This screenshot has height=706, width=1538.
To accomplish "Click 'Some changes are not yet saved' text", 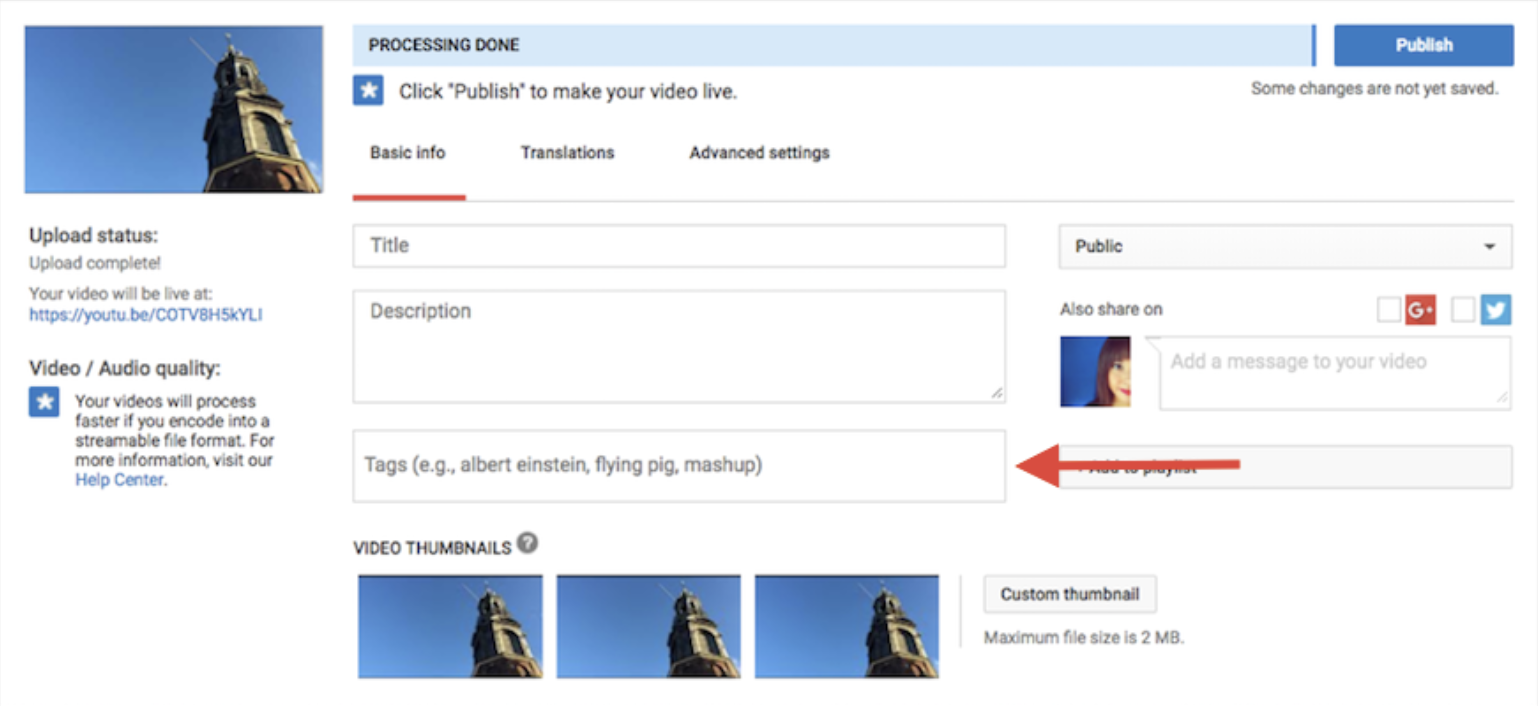I will (x=1374, y=89).
